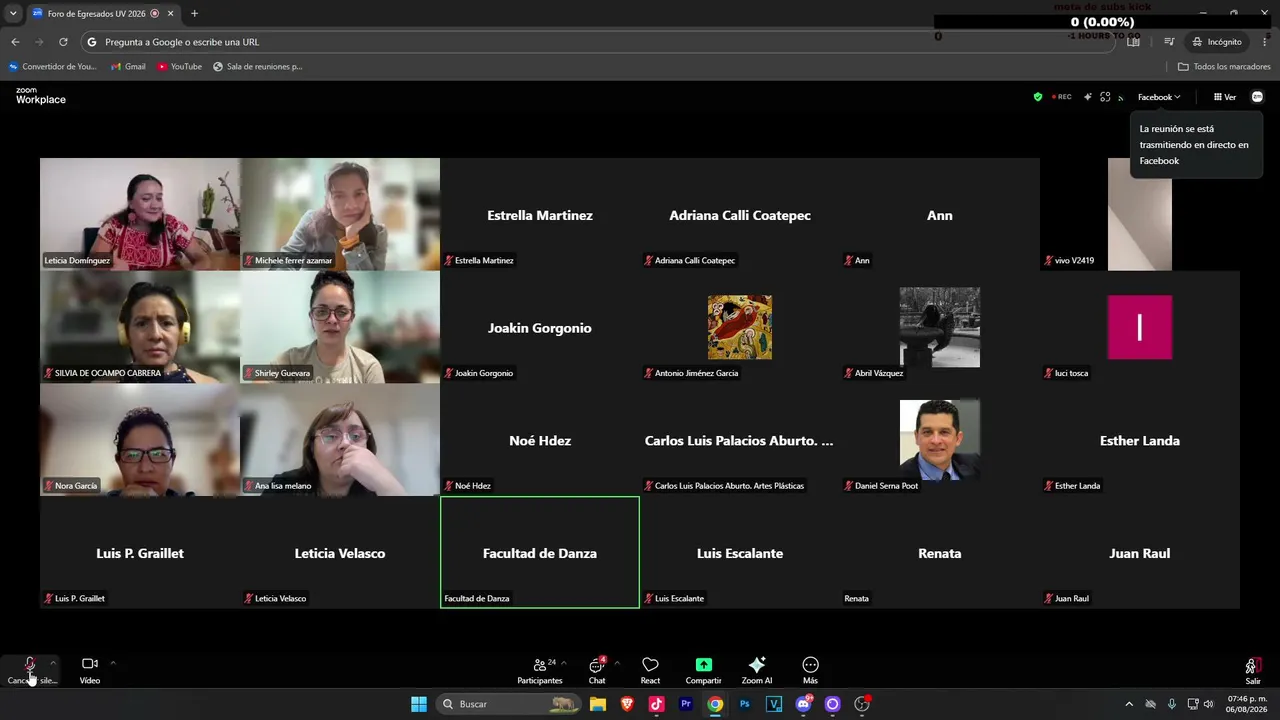Click the Incógnito button

[x=1217, y=42]
